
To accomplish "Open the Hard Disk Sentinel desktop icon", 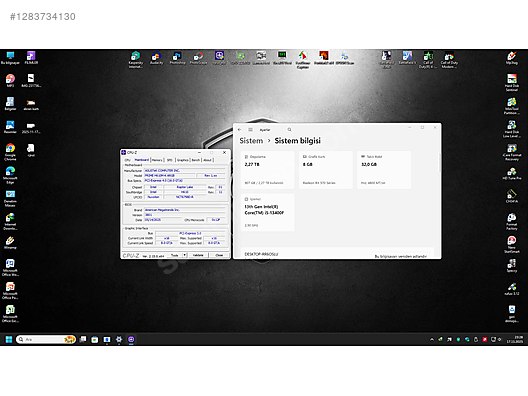I will coord(512,82).
